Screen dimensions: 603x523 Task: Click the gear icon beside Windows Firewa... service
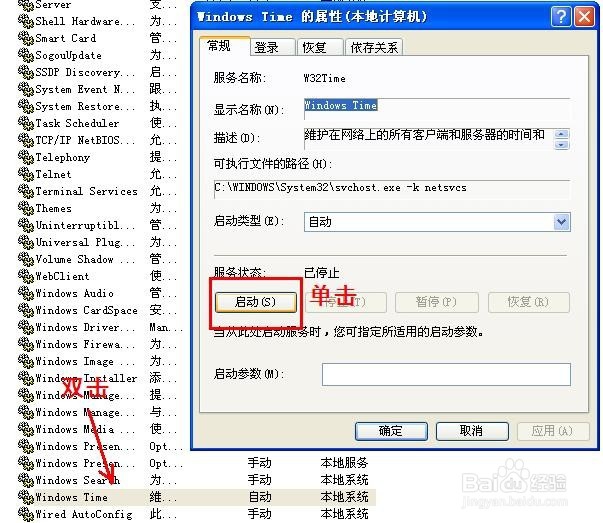click(x=26, y=344)
